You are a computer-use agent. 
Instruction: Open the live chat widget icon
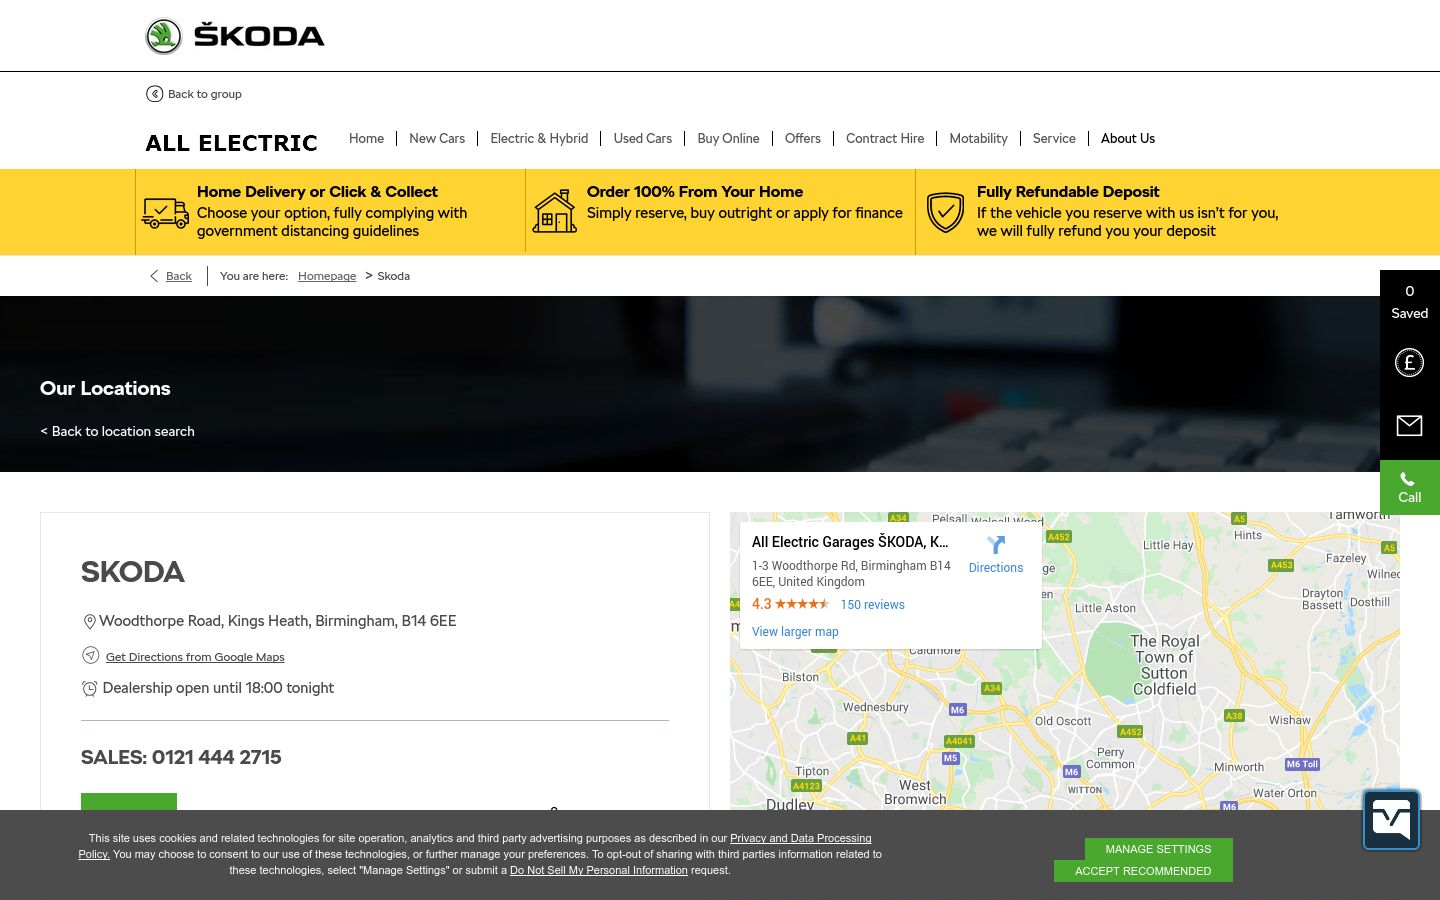point(1391,820)
